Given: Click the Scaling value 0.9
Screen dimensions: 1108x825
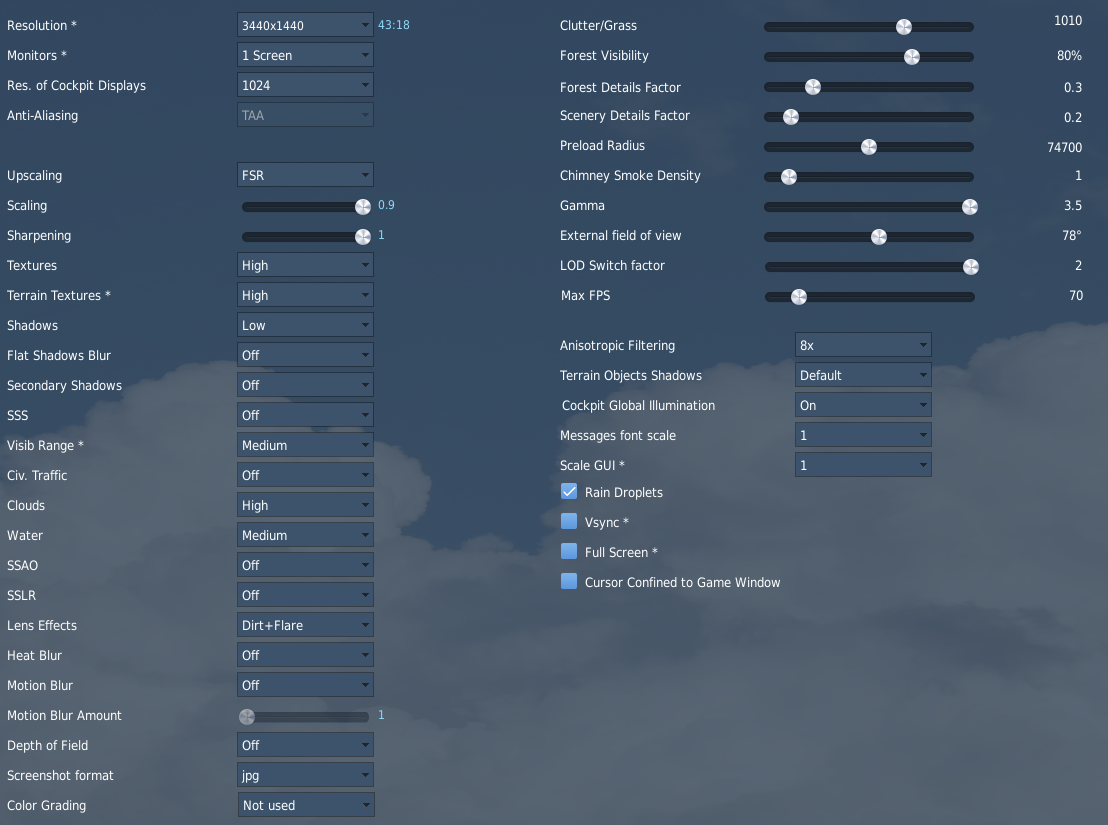Looking at the screenshot, I should [x=387, y=205].
